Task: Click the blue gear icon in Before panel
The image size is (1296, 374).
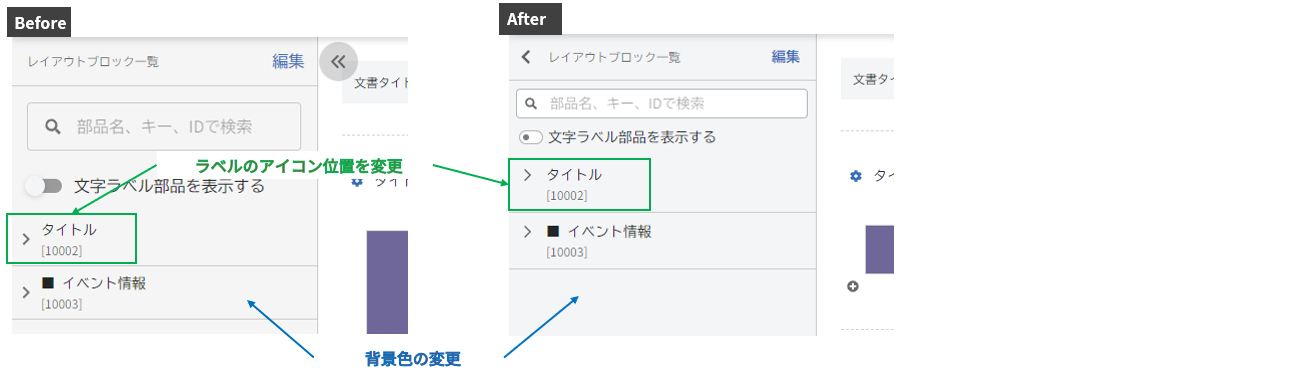Action: (x=357, y=183)
